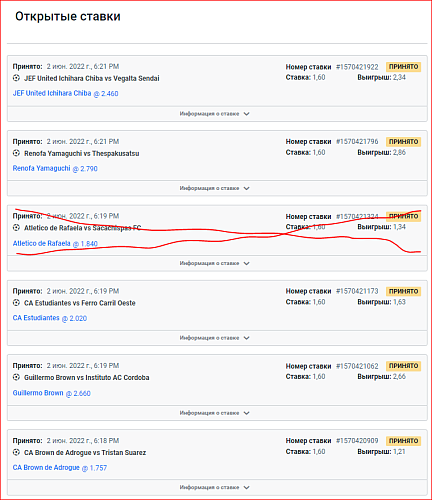Expand bet info for CA Estudiantes bet

tap(217, 338)
